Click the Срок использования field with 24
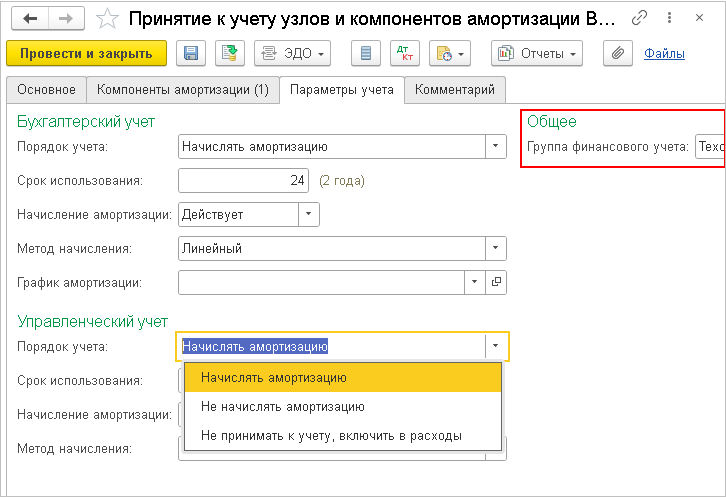 [x=241, y=181]
